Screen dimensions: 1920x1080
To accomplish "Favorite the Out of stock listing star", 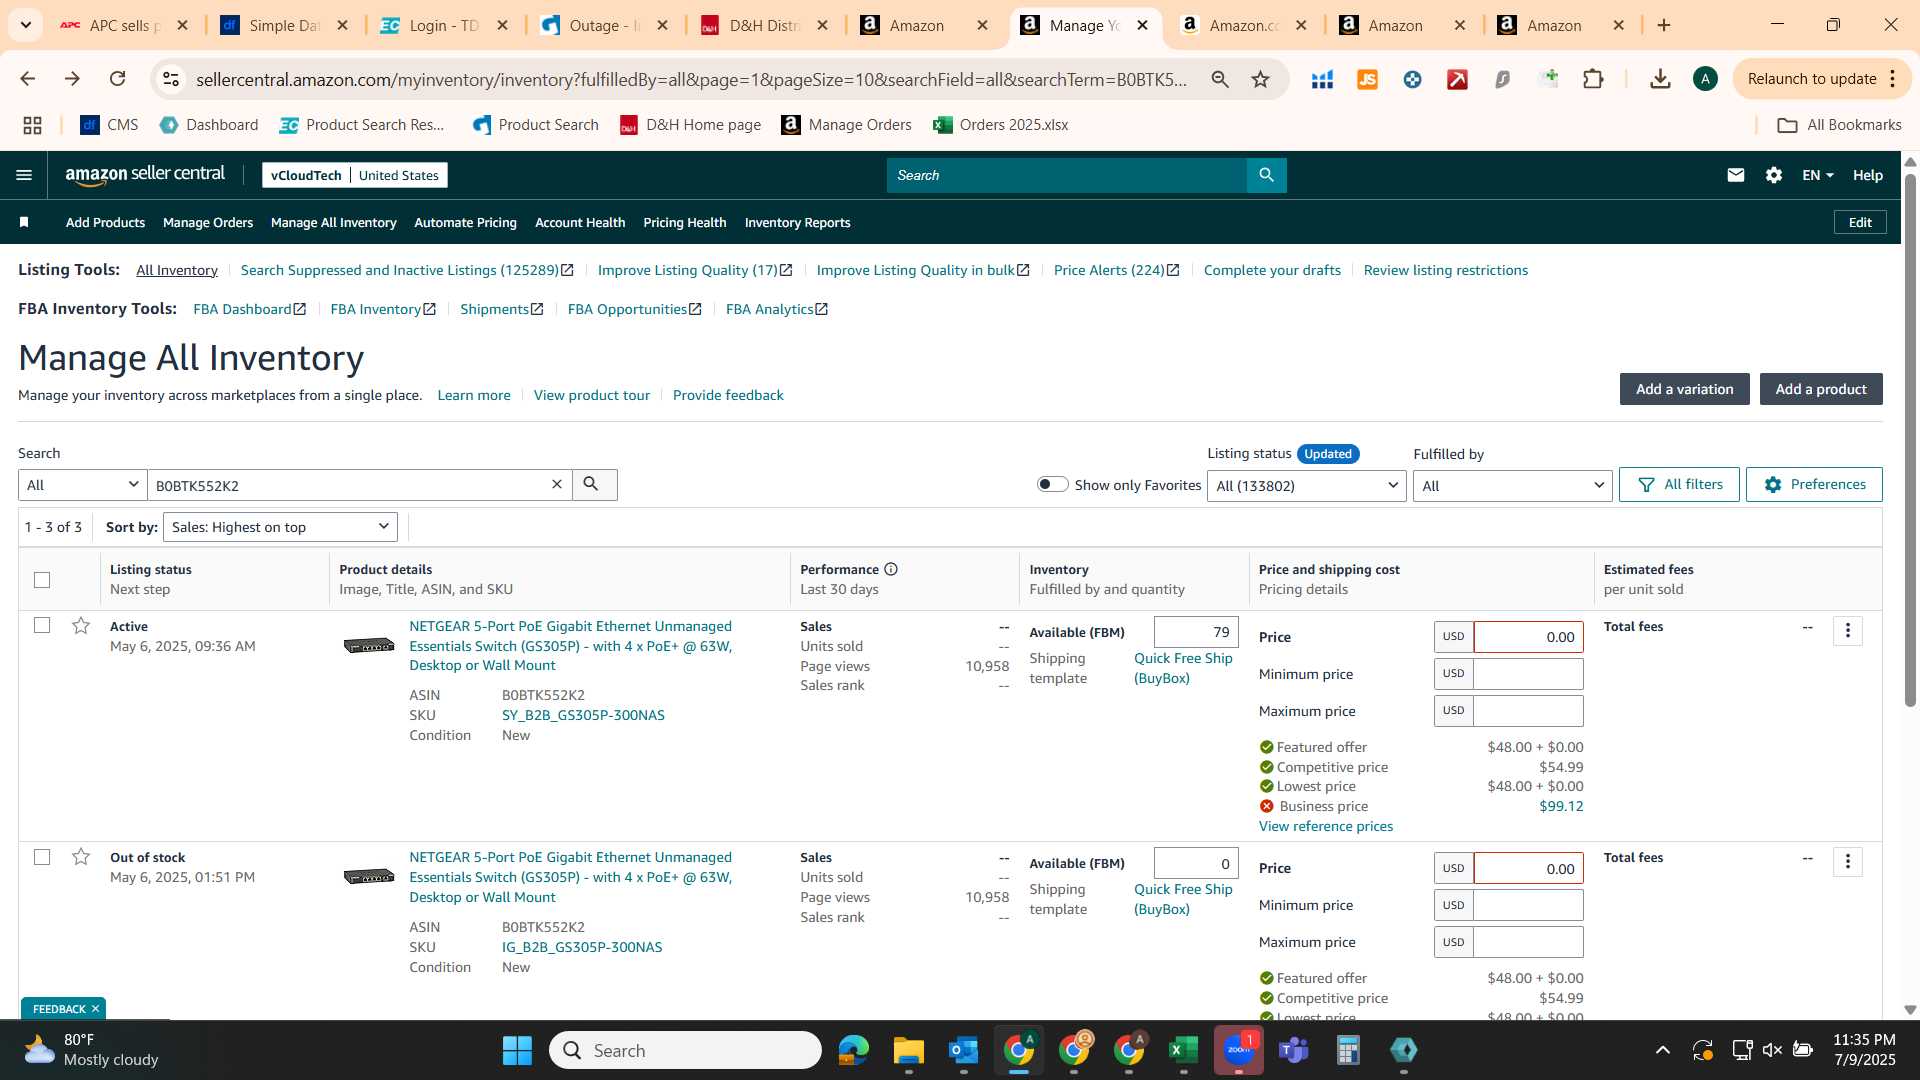I will pos(81,857).
